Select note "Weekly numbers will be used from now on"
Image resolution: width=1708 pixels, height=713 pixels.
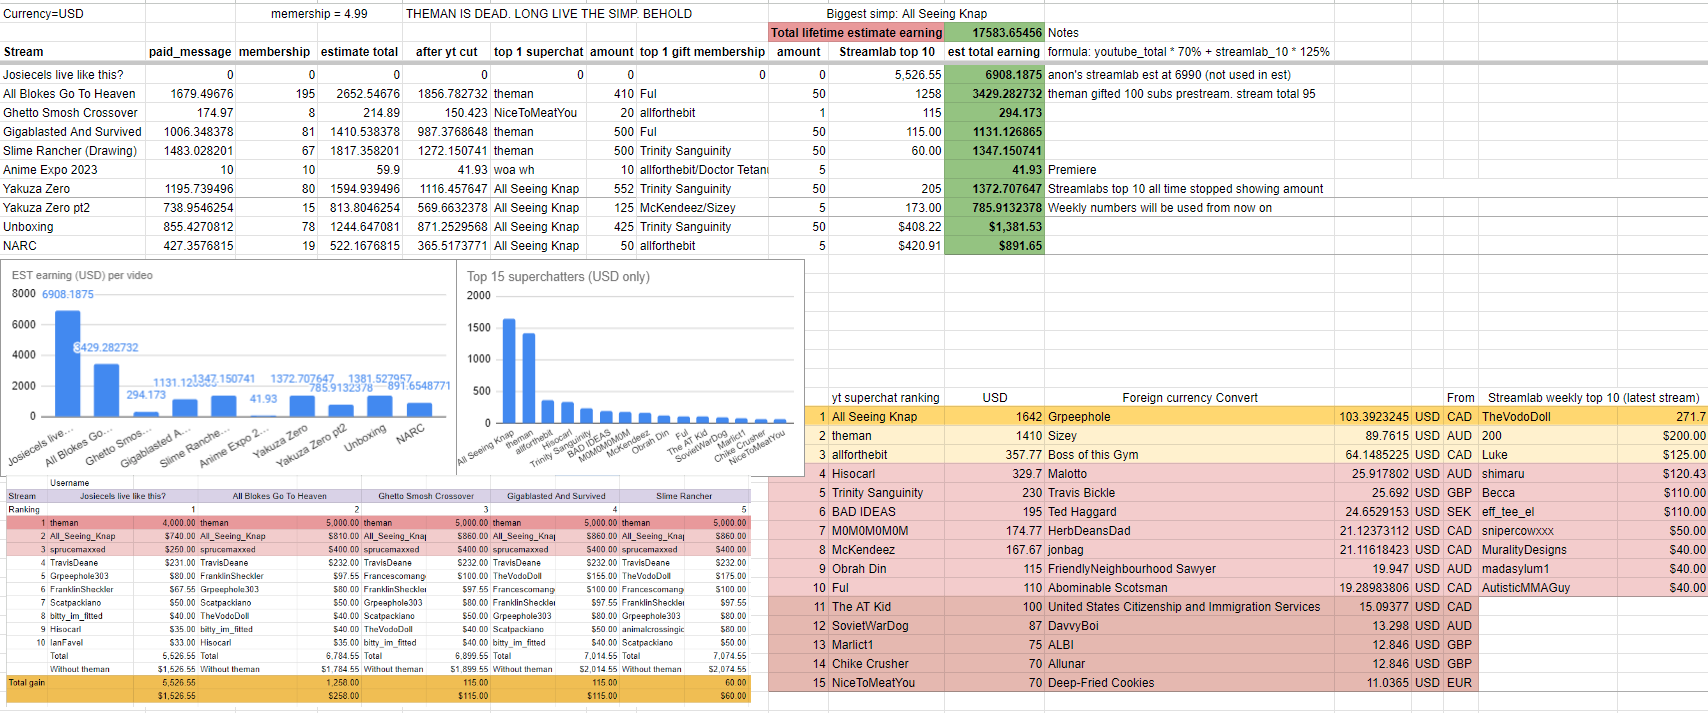click(x=1160, y=208)
